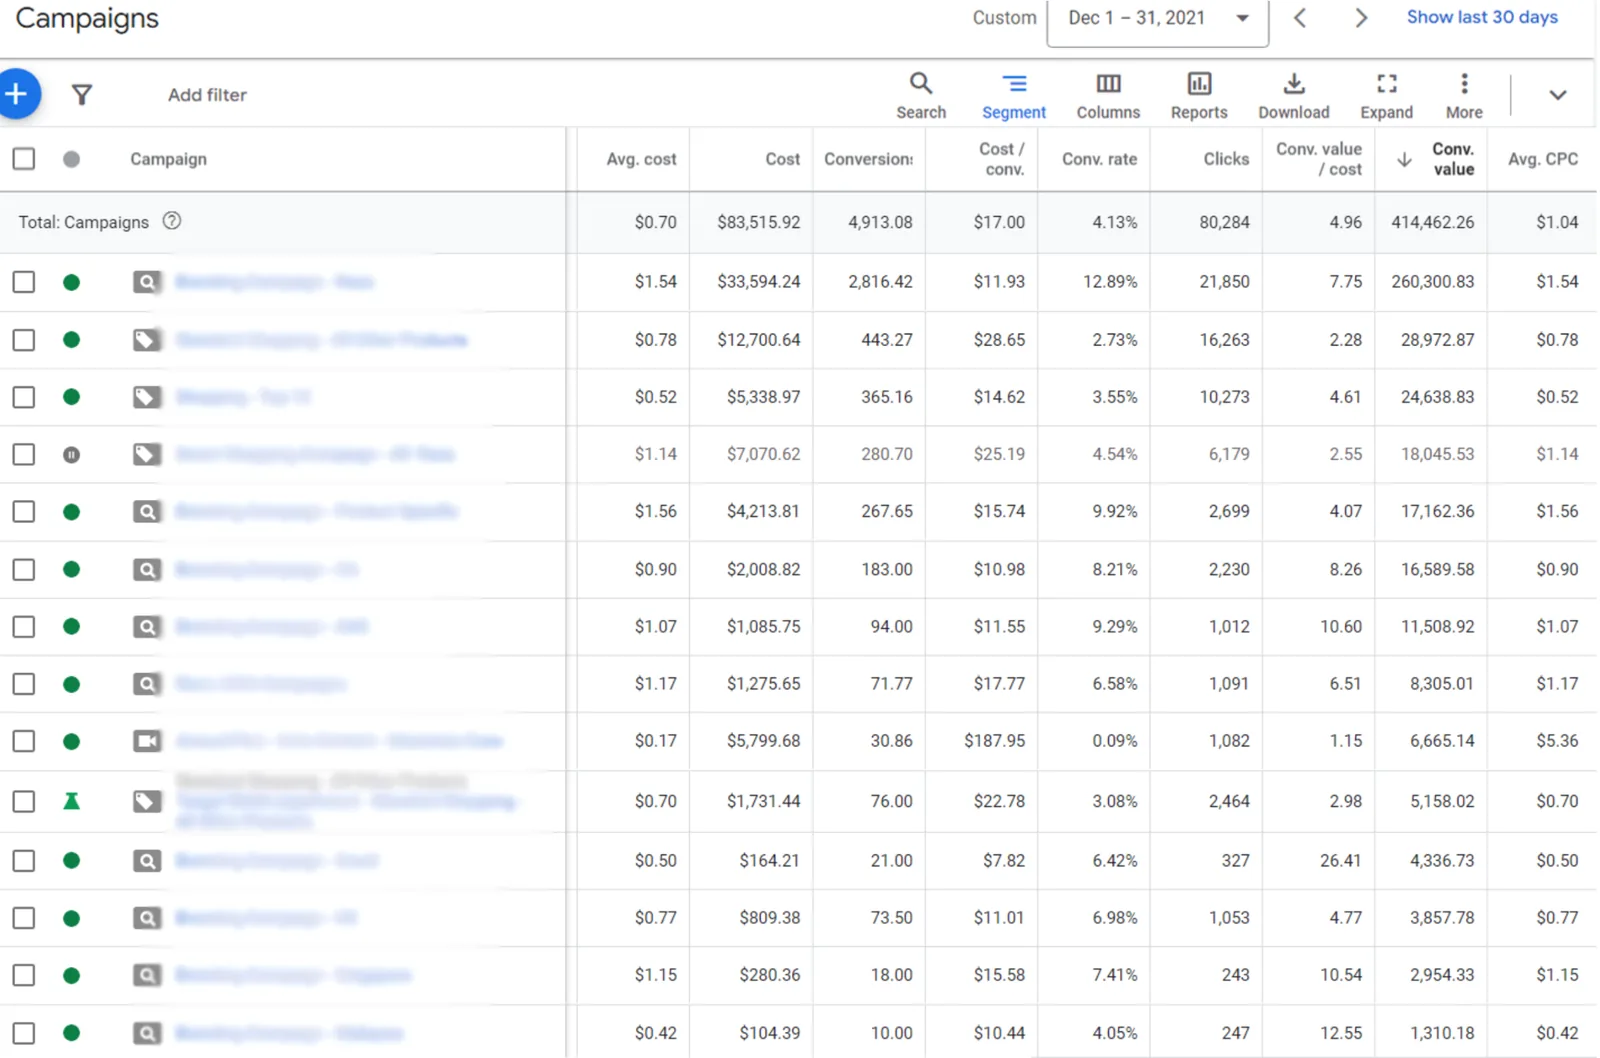The width and height of the screenshot is (1600, 1058).
Task: Go to the previous date range
Action: pyautogui.click(x=1300, y=18)
